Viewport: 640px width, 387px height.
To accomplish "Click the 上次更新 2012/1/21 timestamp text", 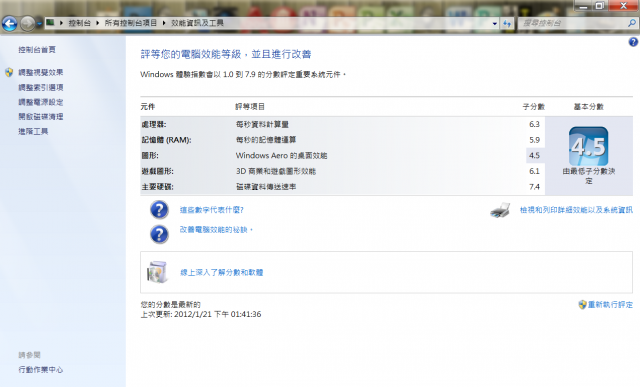I will pyautogui.click(x=201, y=314).
